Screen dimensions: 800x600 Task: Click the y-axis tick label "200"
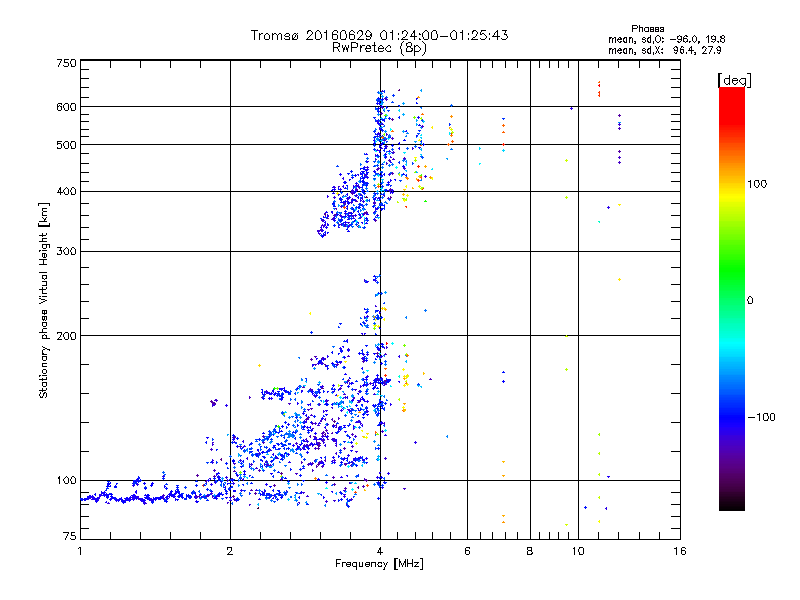(x=67, y=336)
